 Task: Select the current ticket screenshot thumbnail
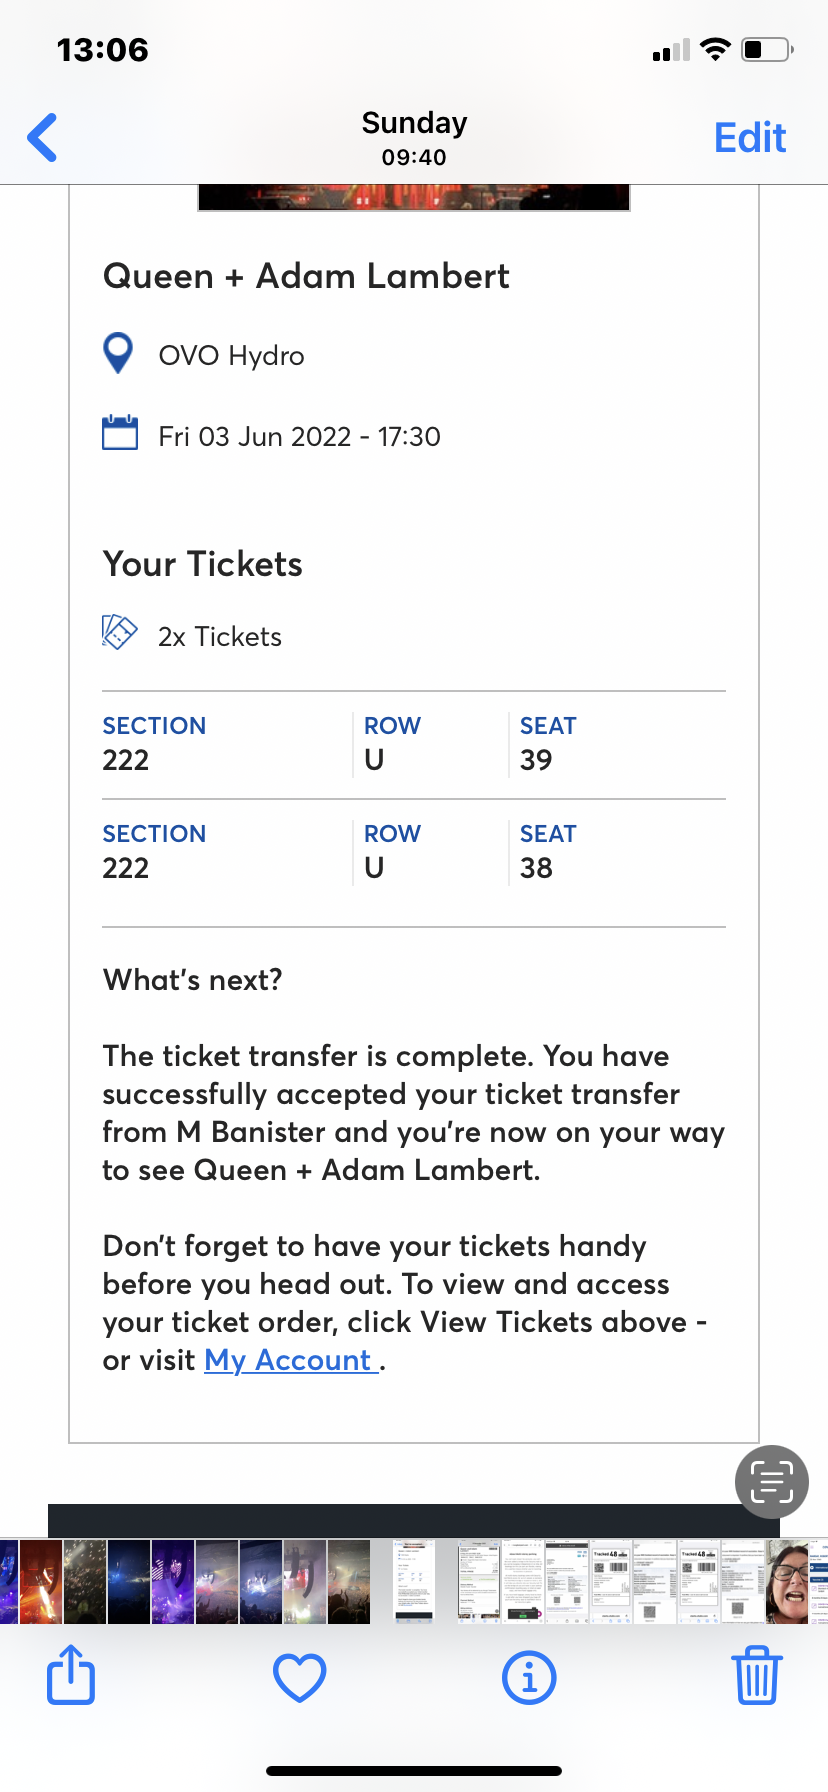(414, 1582)
